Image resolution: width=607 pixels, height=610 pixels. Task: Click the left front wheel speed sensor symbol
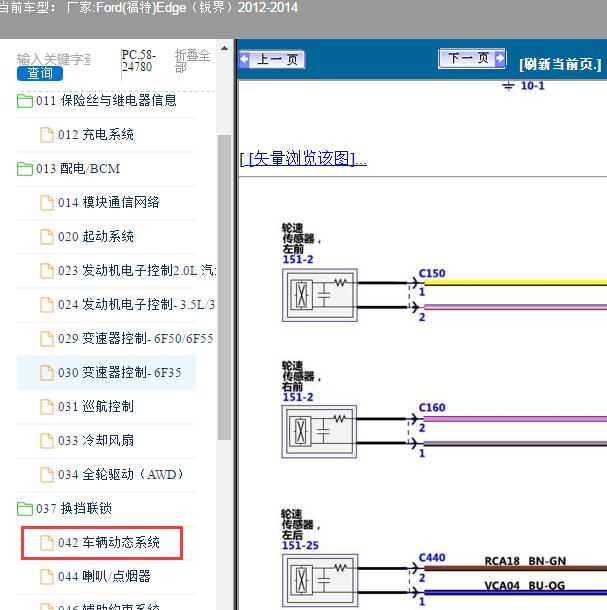(320, 295)
